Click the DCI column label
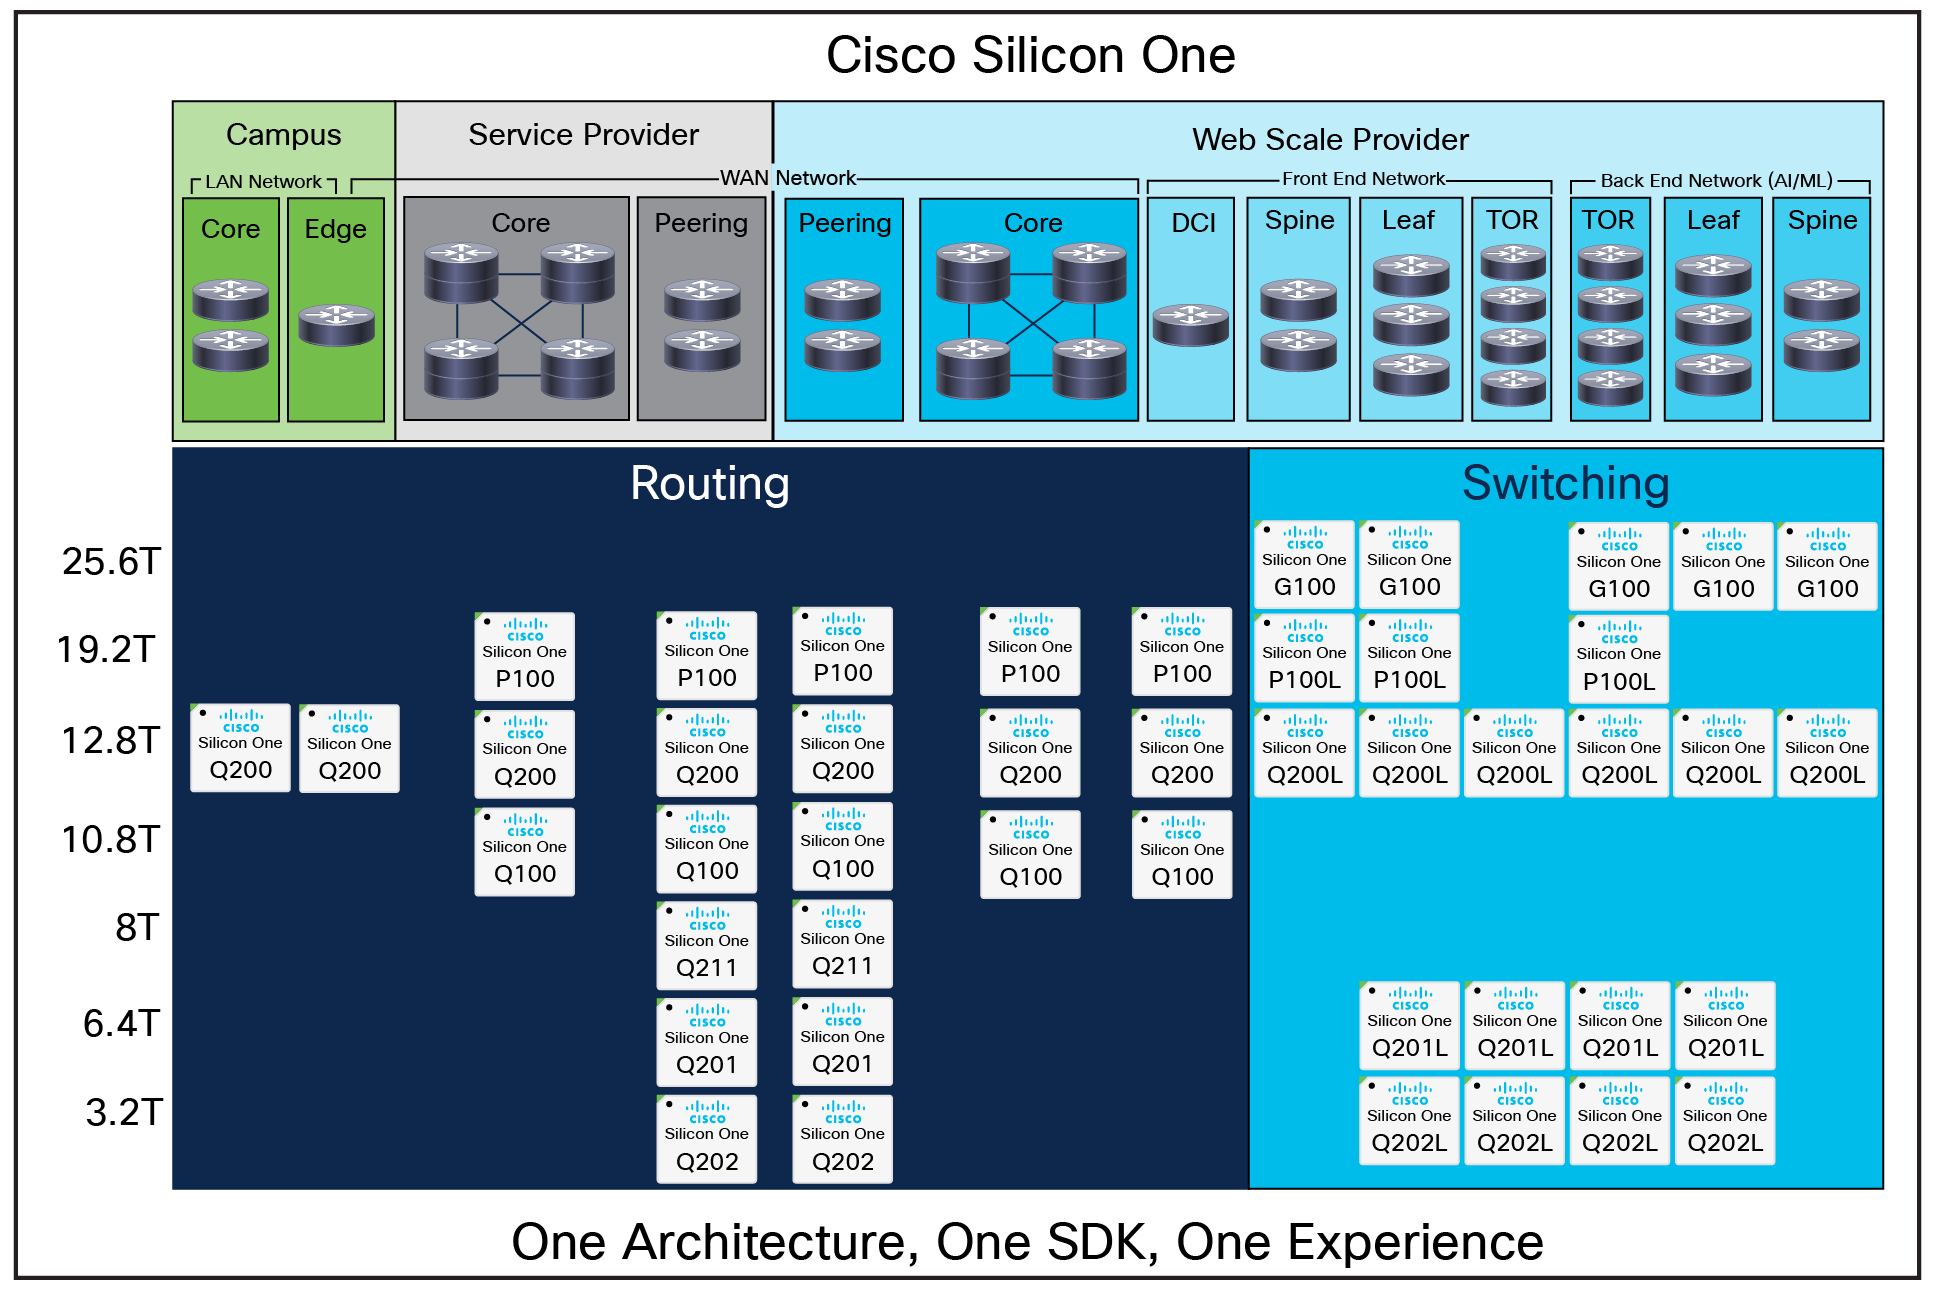 (1194, 223)
